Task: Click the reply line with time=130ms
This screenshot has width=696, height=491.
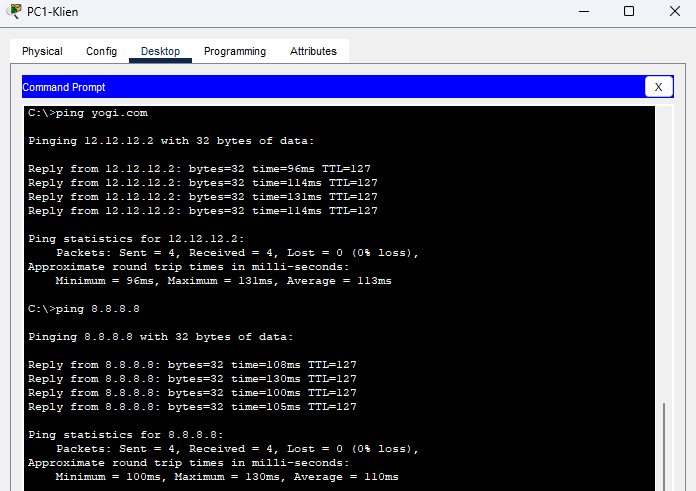Action: click(x=192, y=379)
